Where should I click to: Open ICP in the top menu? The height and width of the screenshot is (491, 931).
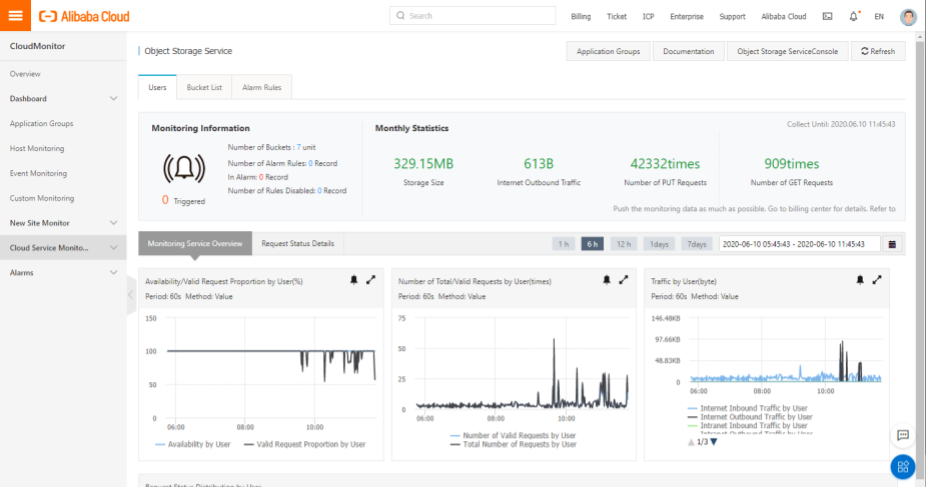pos(648,17)
